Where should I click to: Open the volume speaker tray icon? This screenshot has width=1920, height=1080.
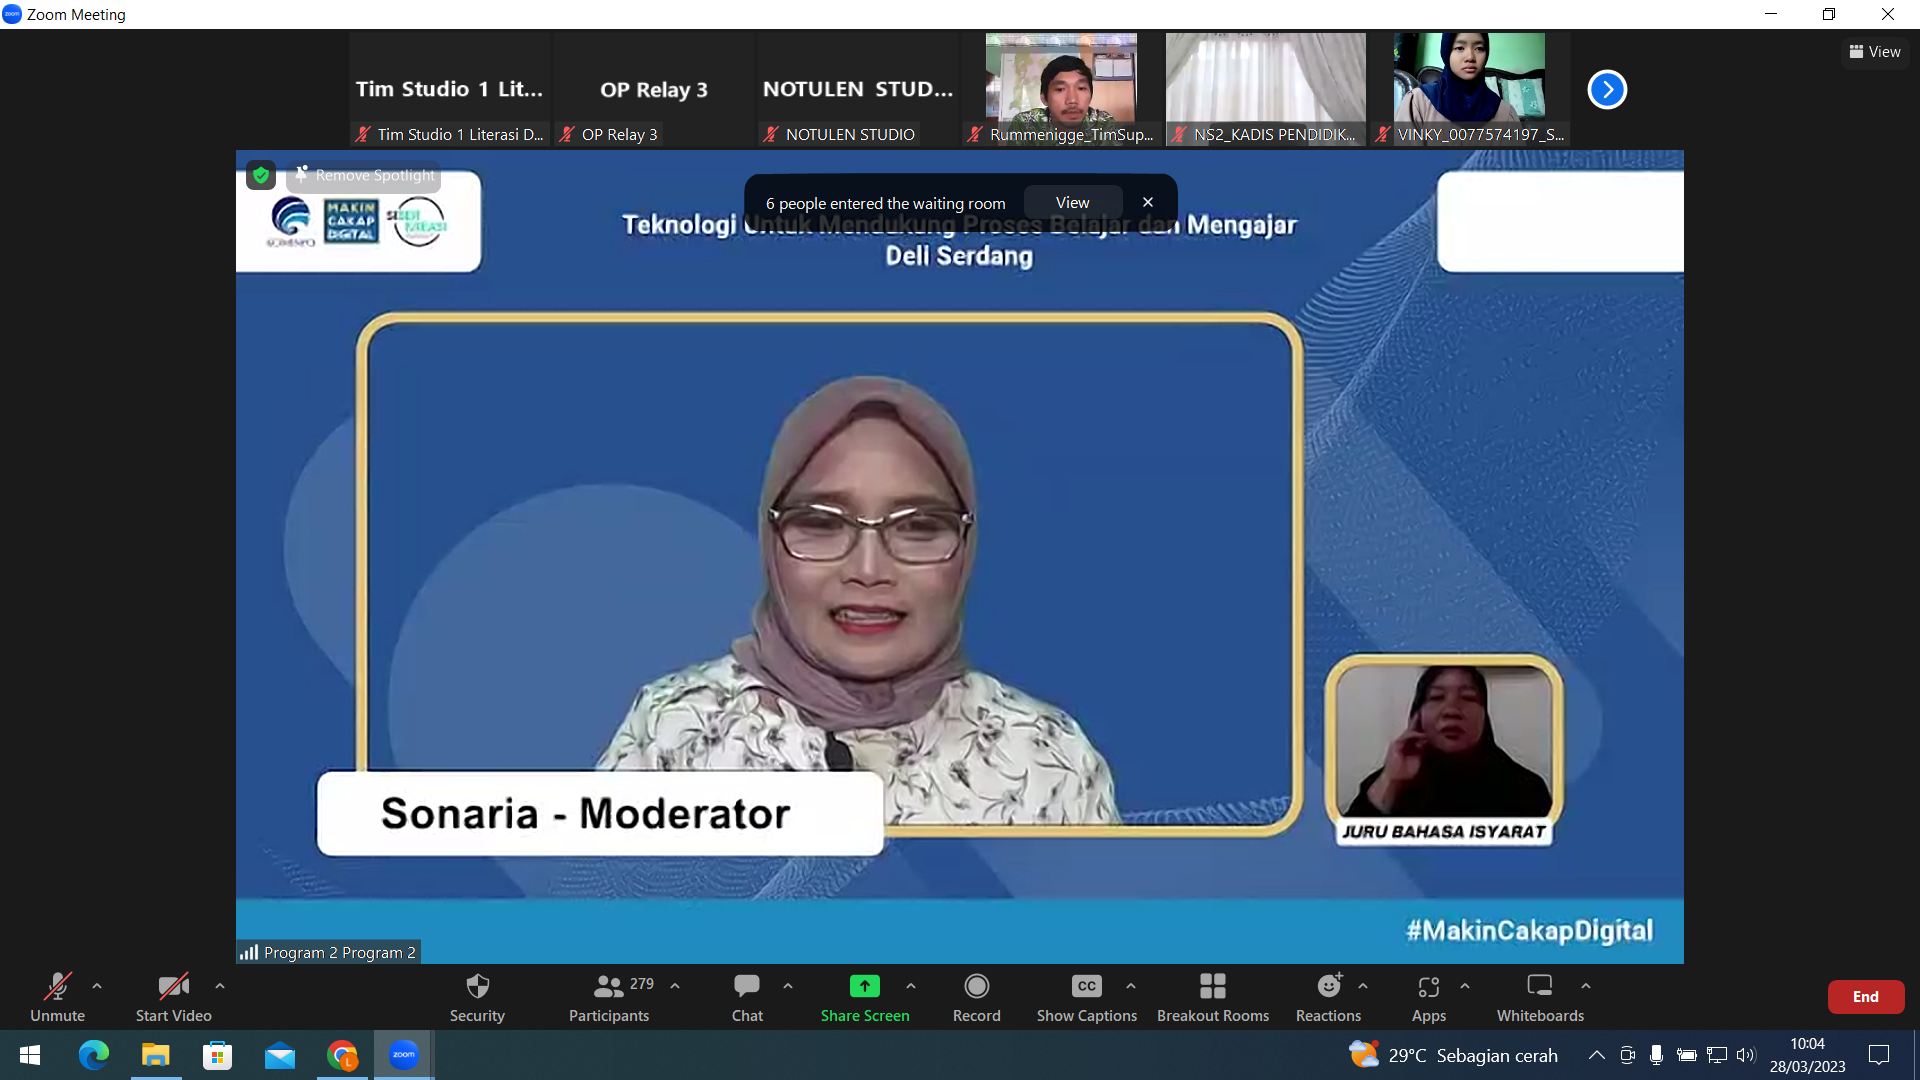(x=1746, y=1055)
